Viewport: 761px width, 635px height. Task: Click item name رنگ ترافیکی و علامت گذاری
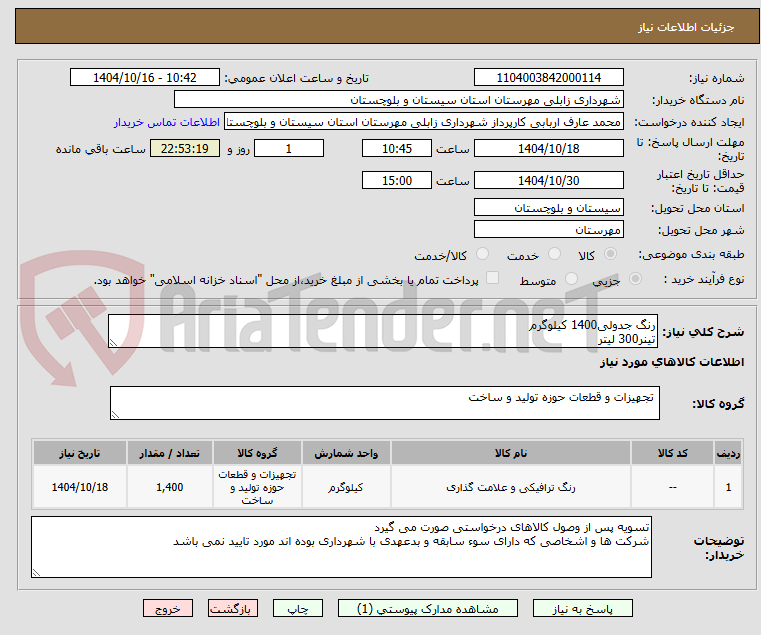pyautogui.click(x=511, y=487)
